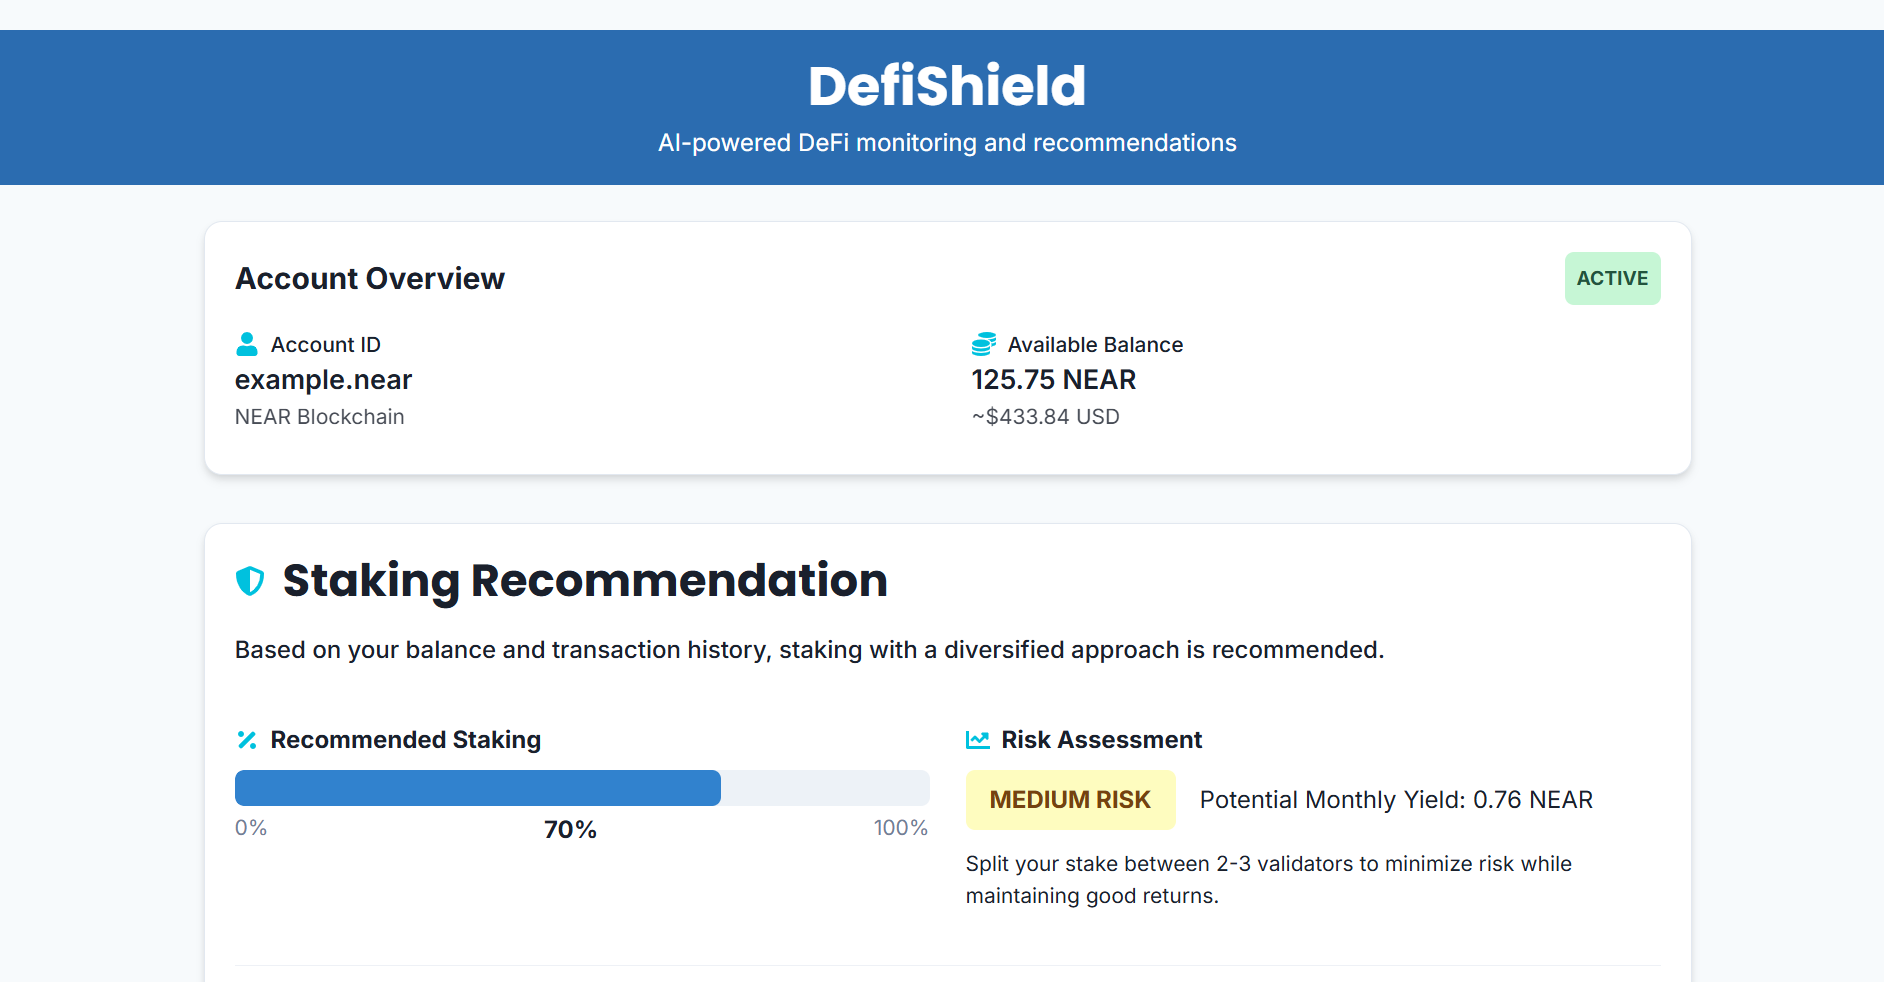Click the percent icon by Recommended Staking
This screenshot has height=982, width=1884.
[247, 740]
